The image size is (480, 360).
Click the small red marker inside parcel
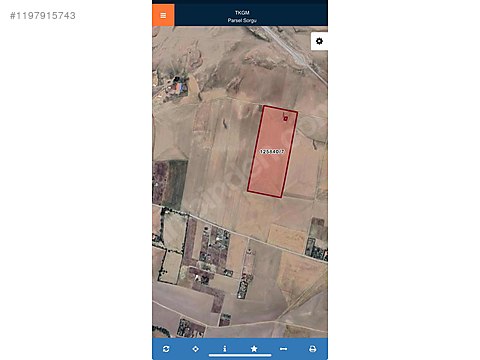[285, 118]
